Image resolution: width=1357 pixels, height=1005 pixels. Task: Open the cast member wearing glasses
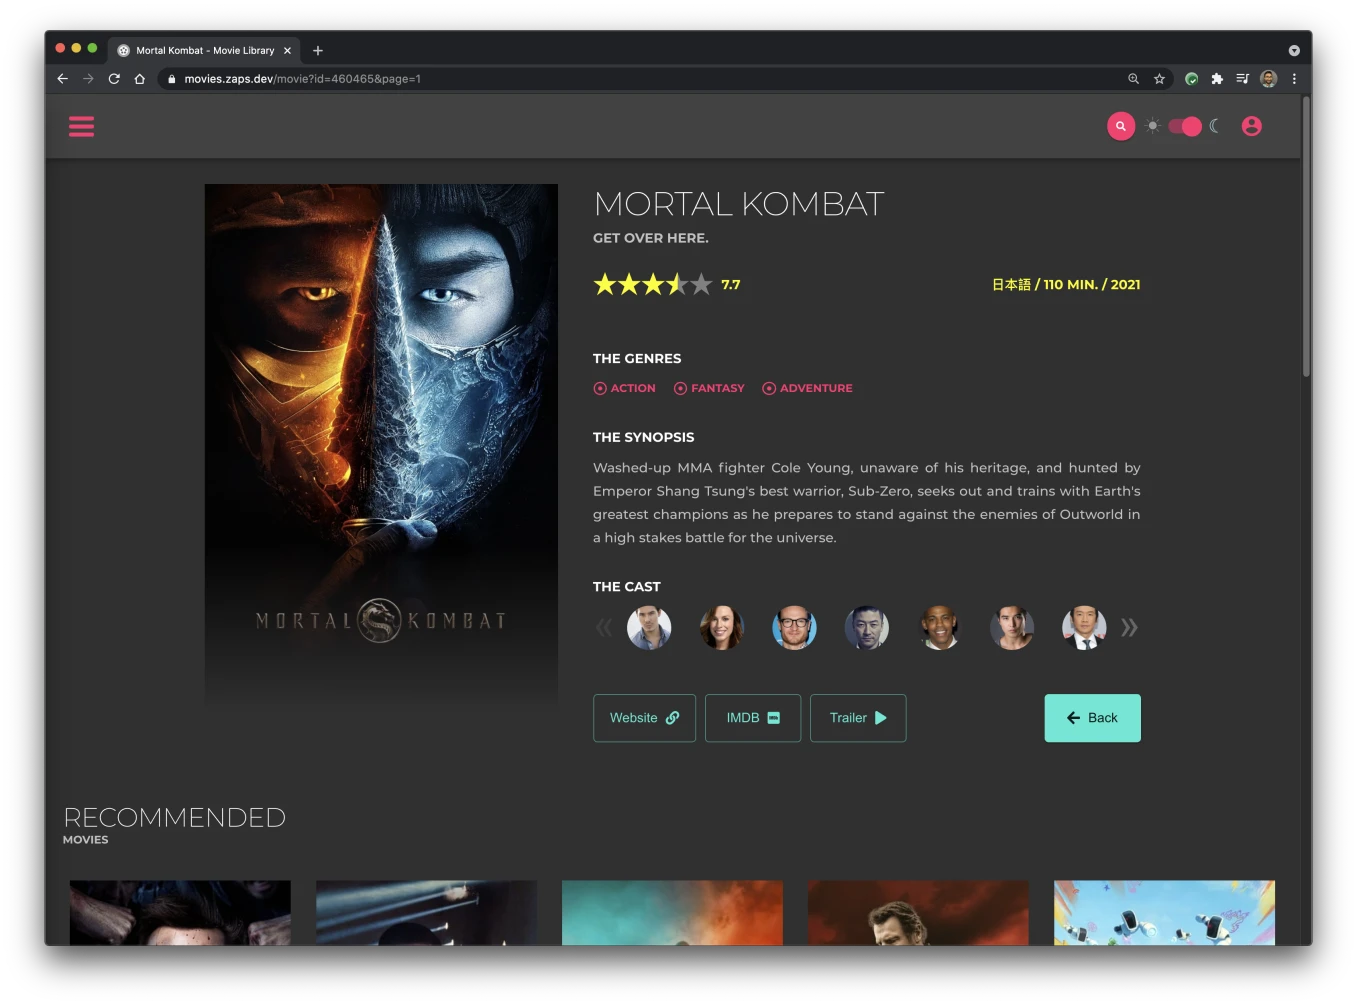click(794, 628)
